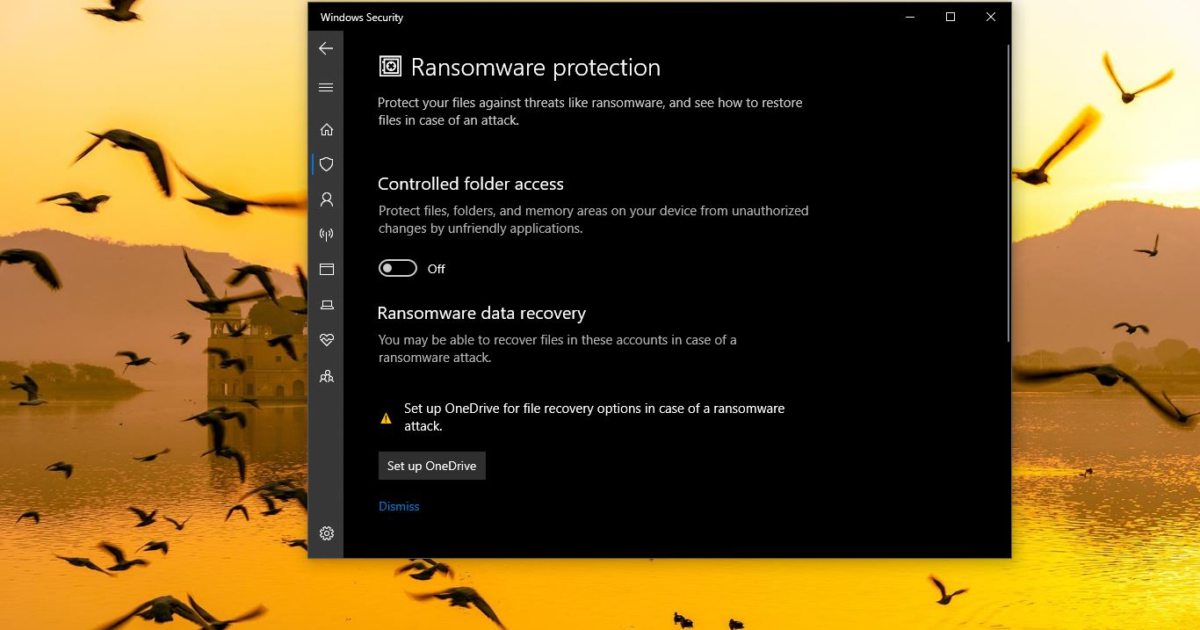The image size is (1200, 630).
Task: Enable the Off switch under Controlled folder access
Action: click(x=397, y=268)
